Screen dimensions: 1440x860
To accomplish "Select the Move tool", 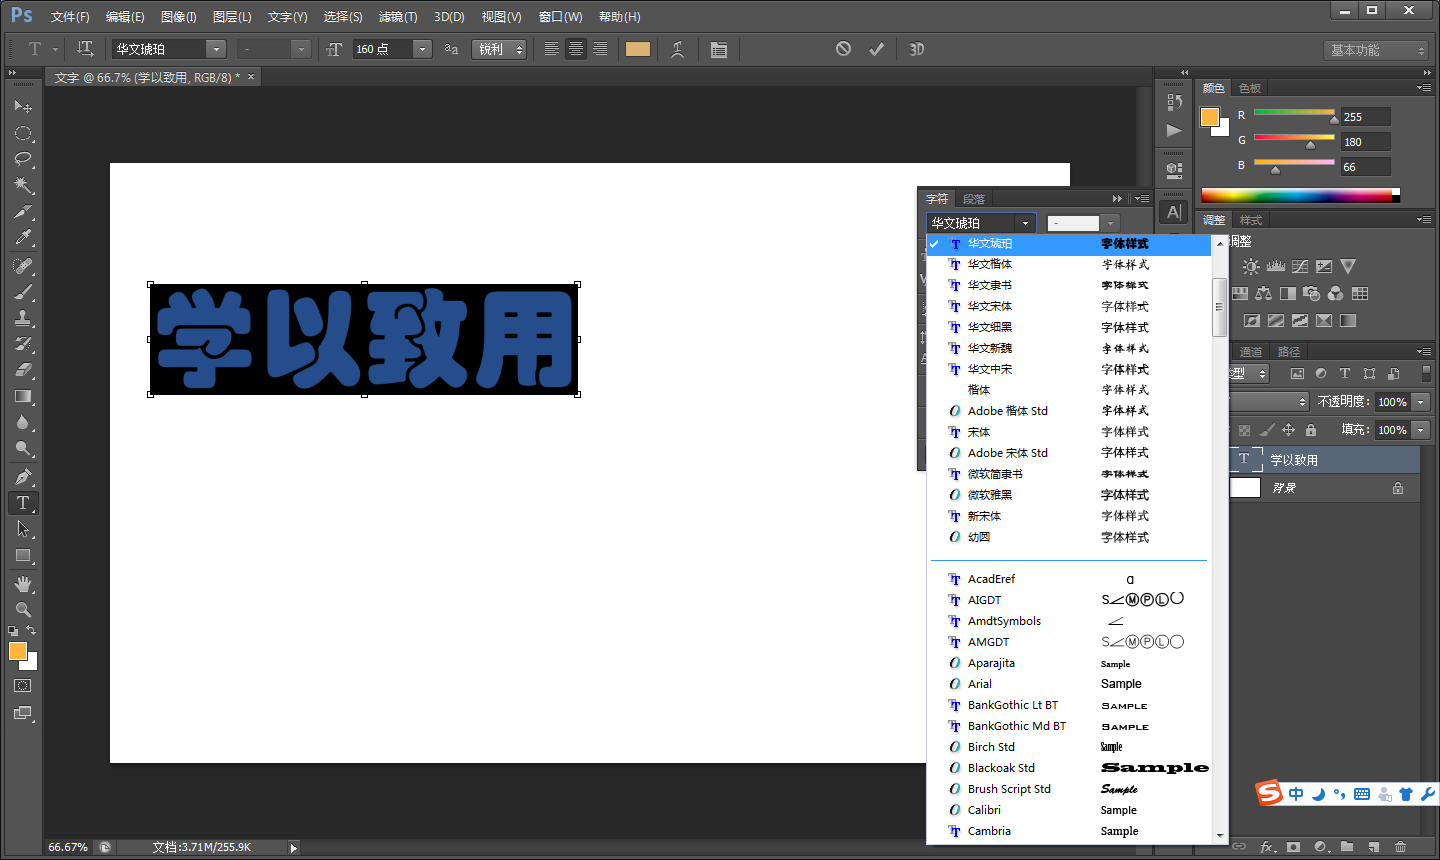I will 23,107.
